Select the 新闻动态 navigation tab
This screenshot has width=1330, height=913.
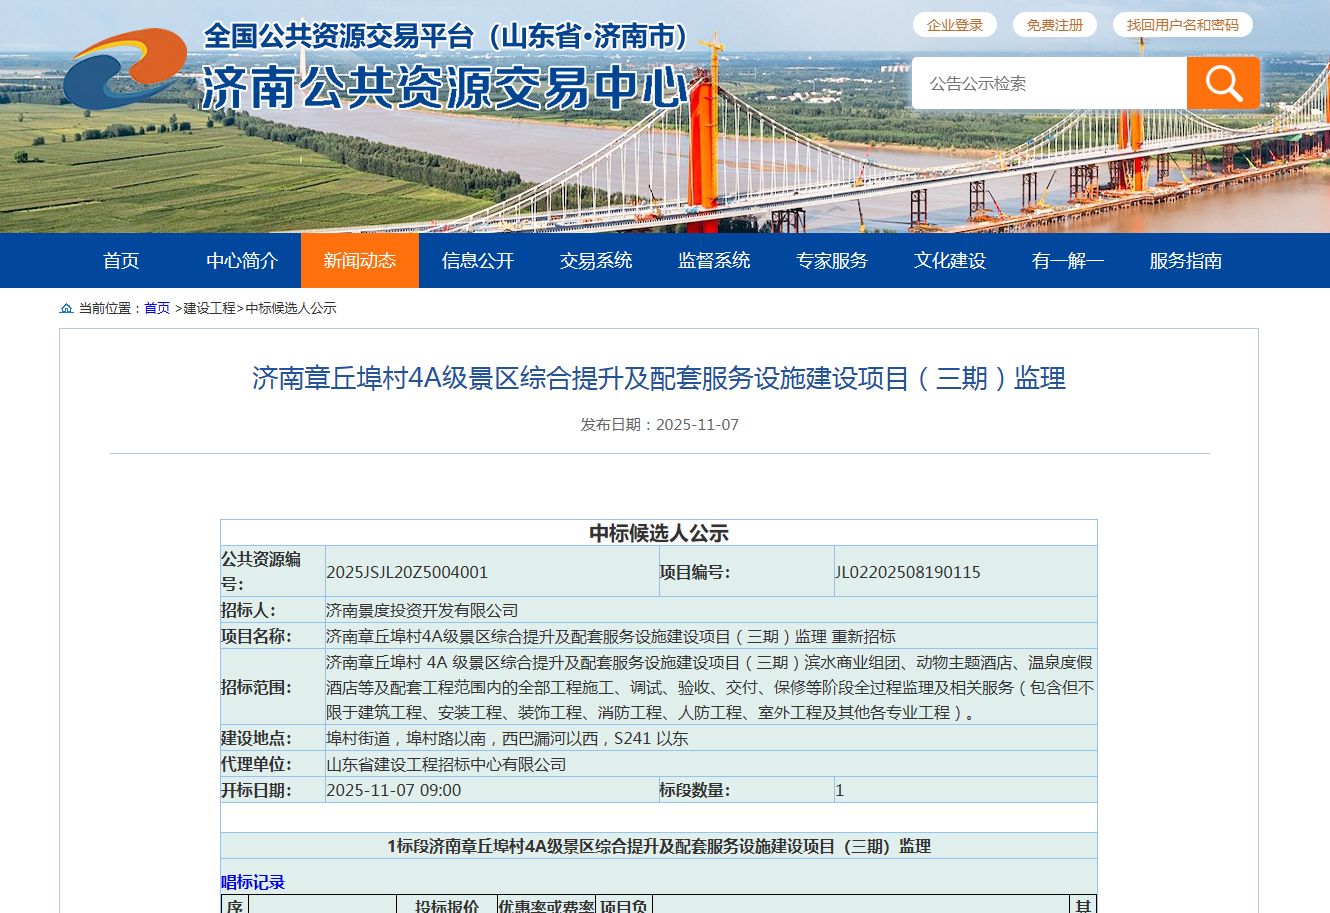coord(360,261)
